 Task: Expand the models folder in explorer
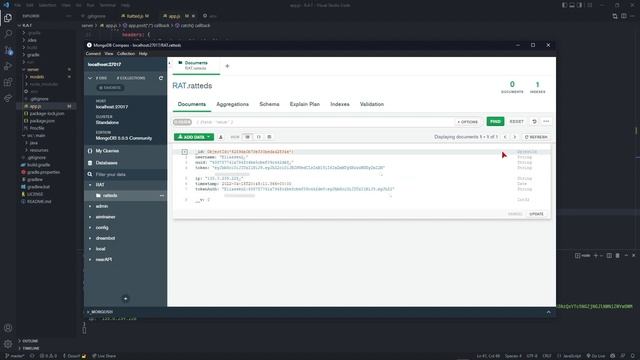(x=37, y=77)
